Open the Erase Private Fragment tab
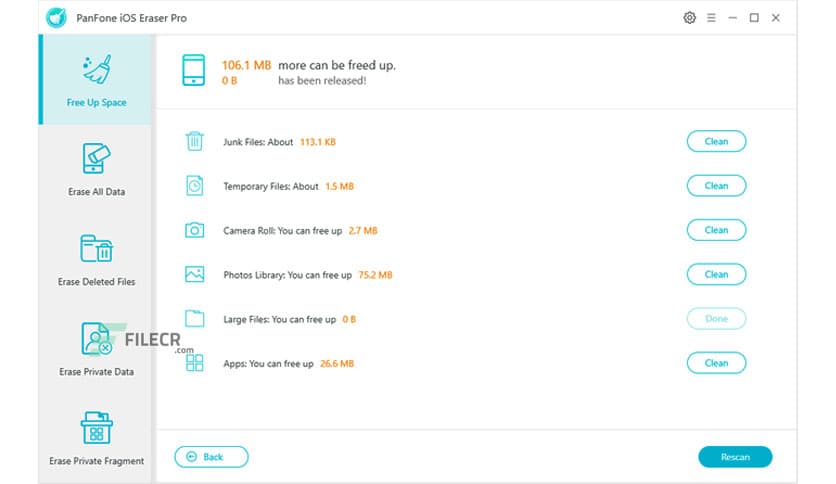 tap(96, 438)
